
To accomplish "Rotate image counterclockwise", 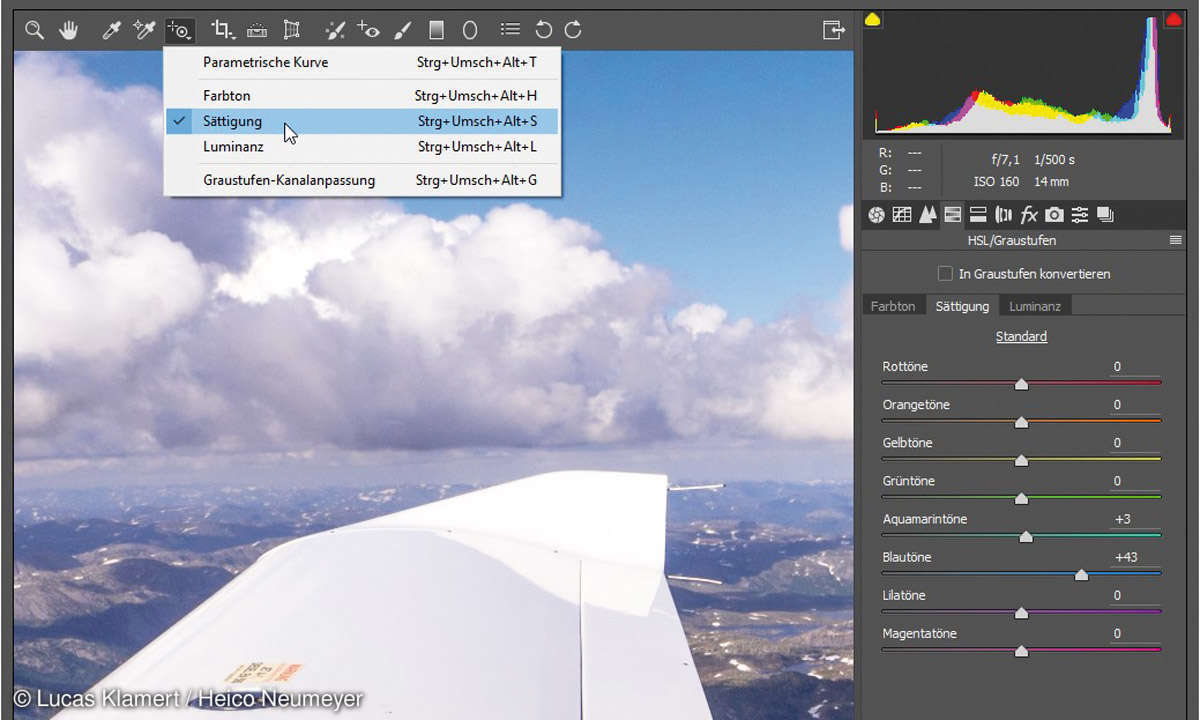I will coord(543,30).
